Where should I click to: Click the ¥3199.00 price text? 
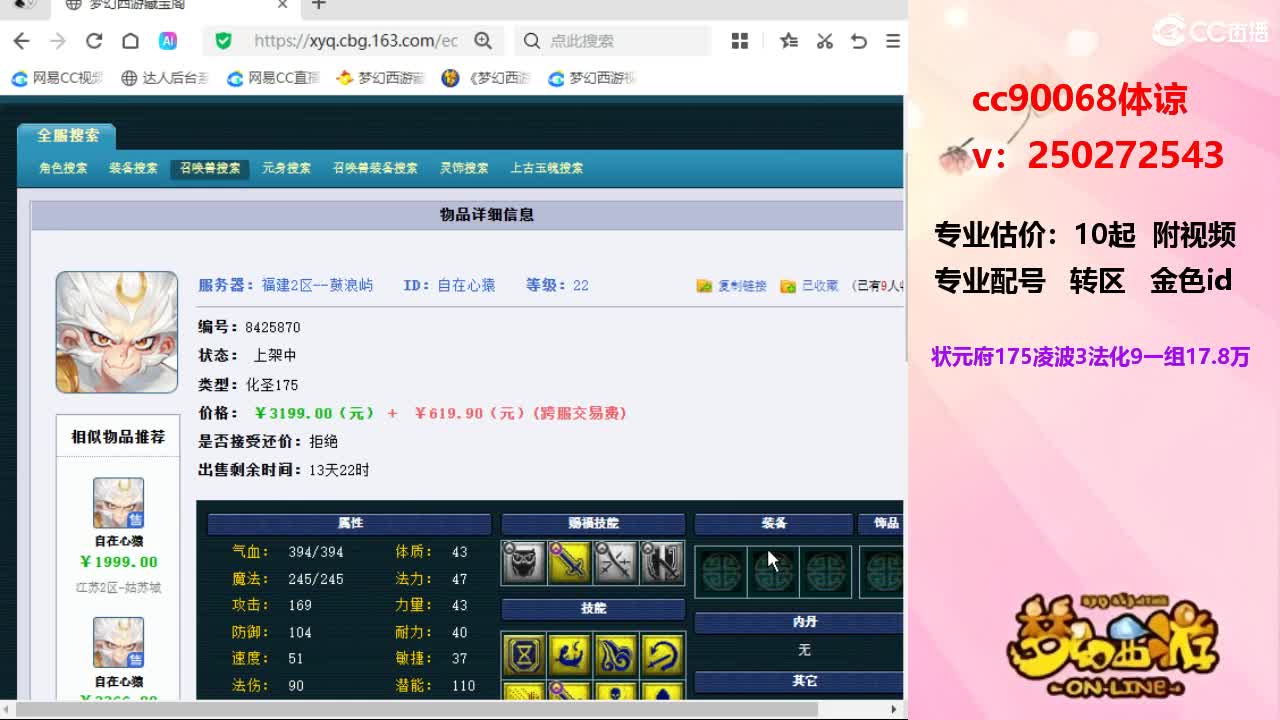pyautogui.click(x=315, y=413)
